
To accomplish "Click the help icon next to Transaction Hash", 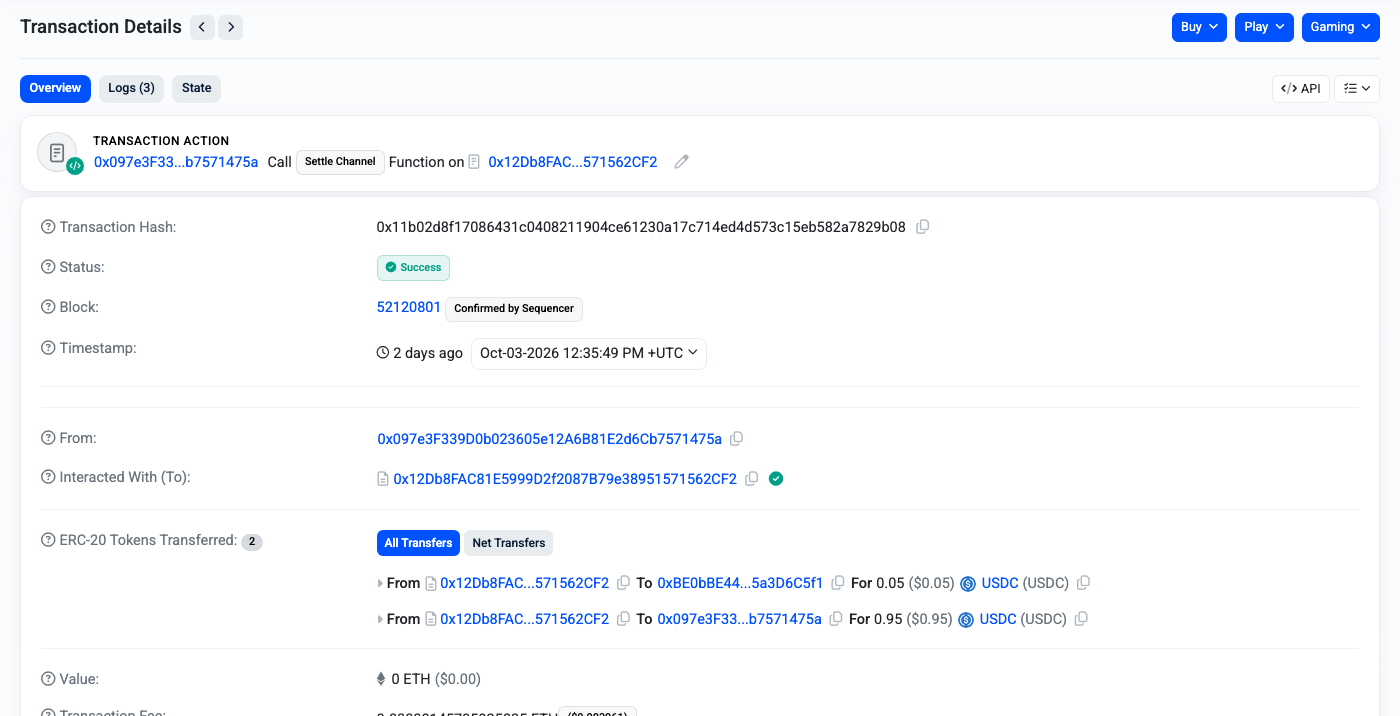I will 48,227.
